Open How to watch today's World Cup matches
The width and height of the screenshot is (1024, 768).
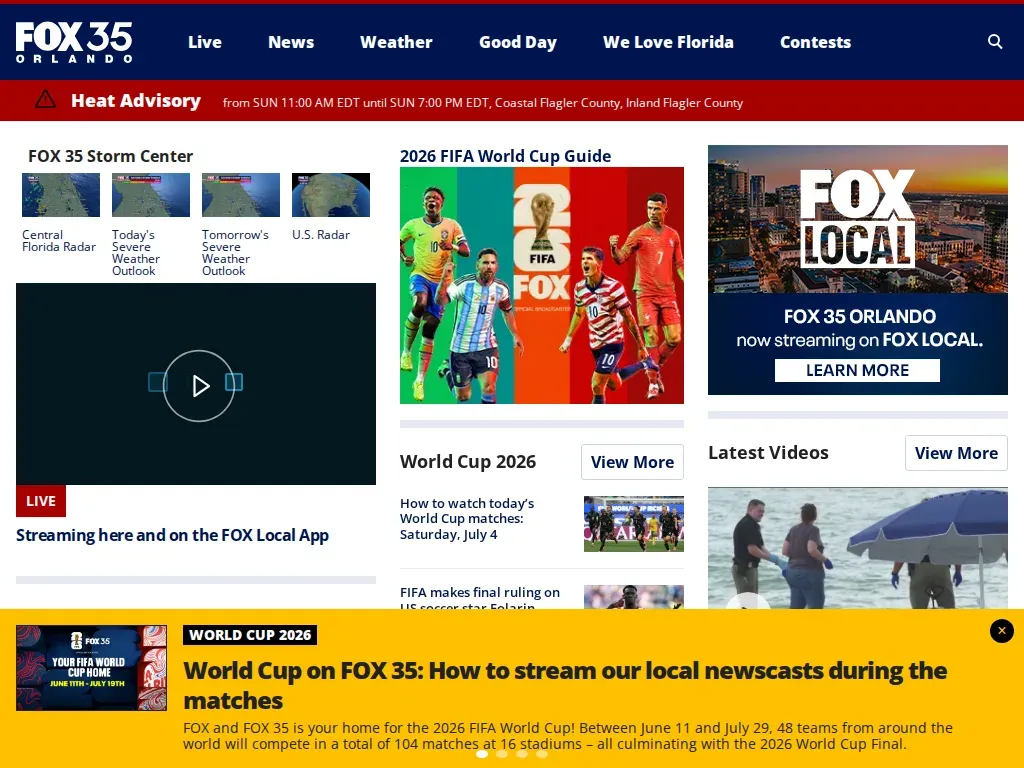click(467, 519)
